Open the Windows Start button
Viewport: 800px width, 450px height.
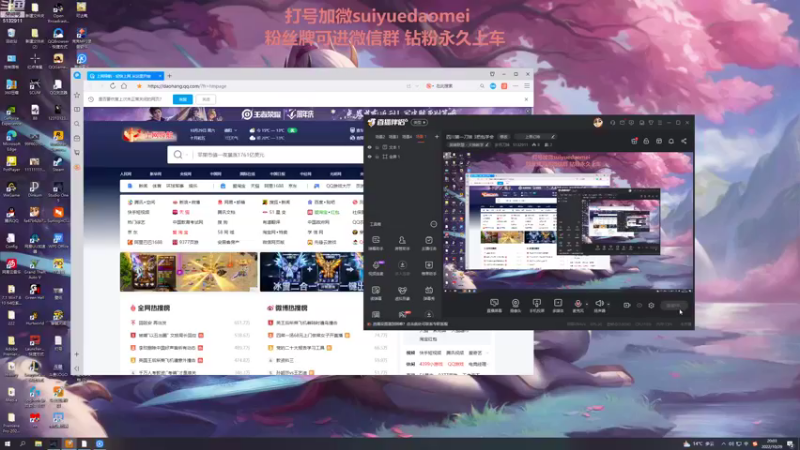point(8,444)
